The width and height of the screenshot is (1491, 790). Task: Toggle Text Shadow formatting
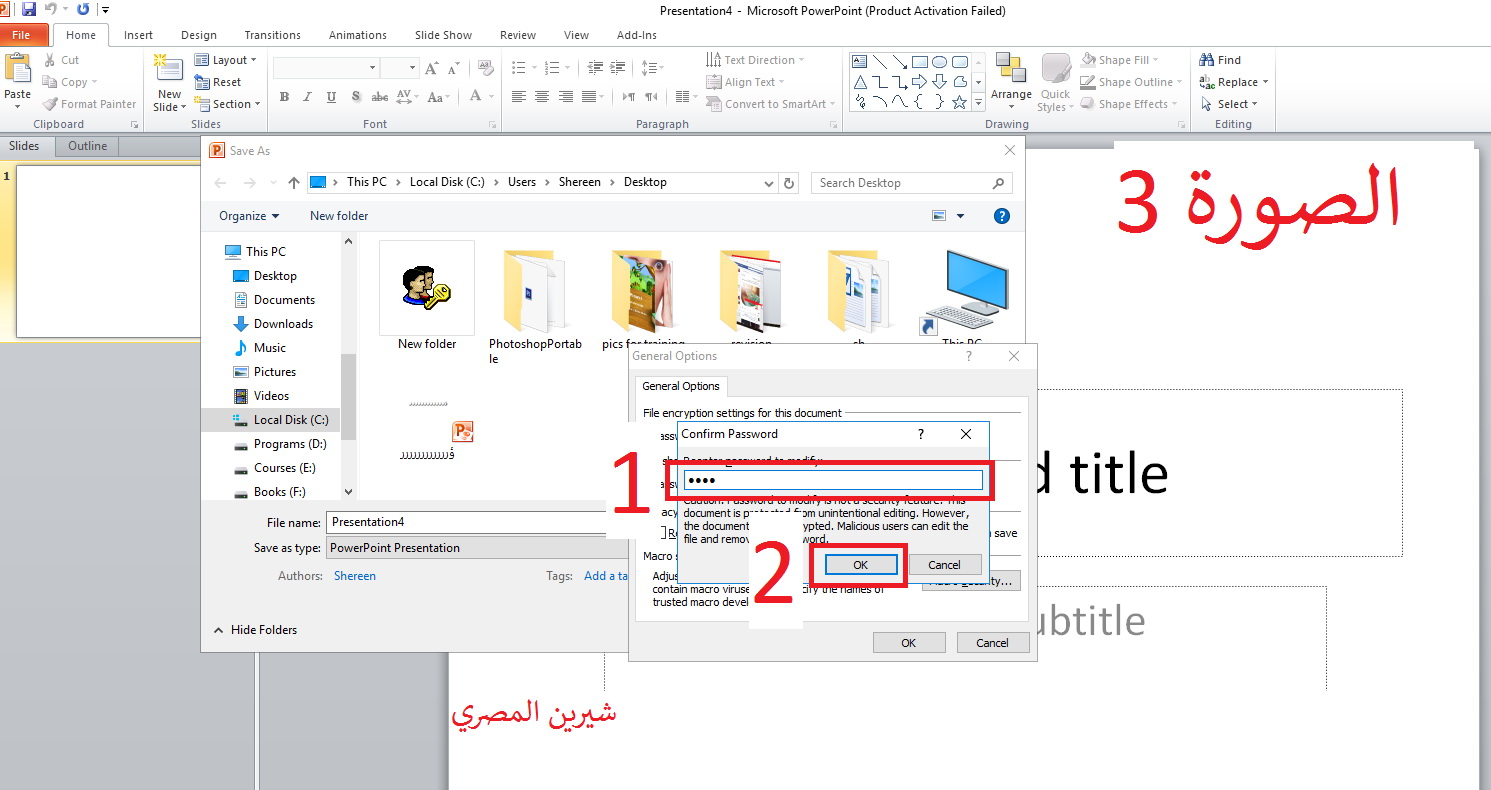[x=356, y=97]
